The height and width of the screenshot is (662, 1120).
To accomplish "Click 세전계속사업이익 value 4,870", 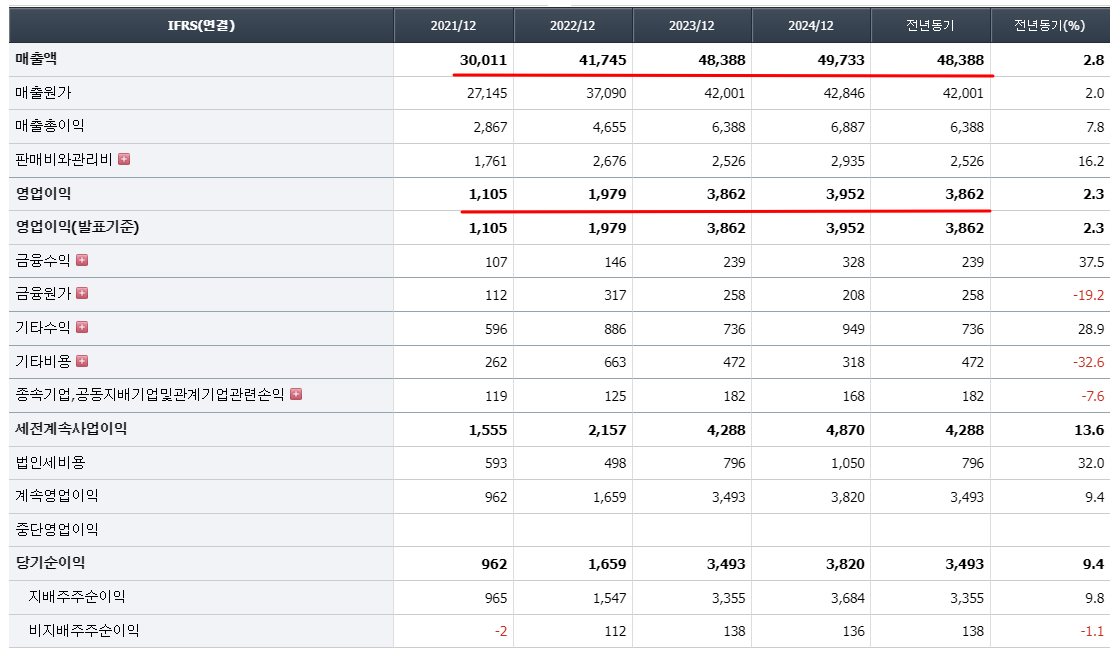I will [846, 430].
